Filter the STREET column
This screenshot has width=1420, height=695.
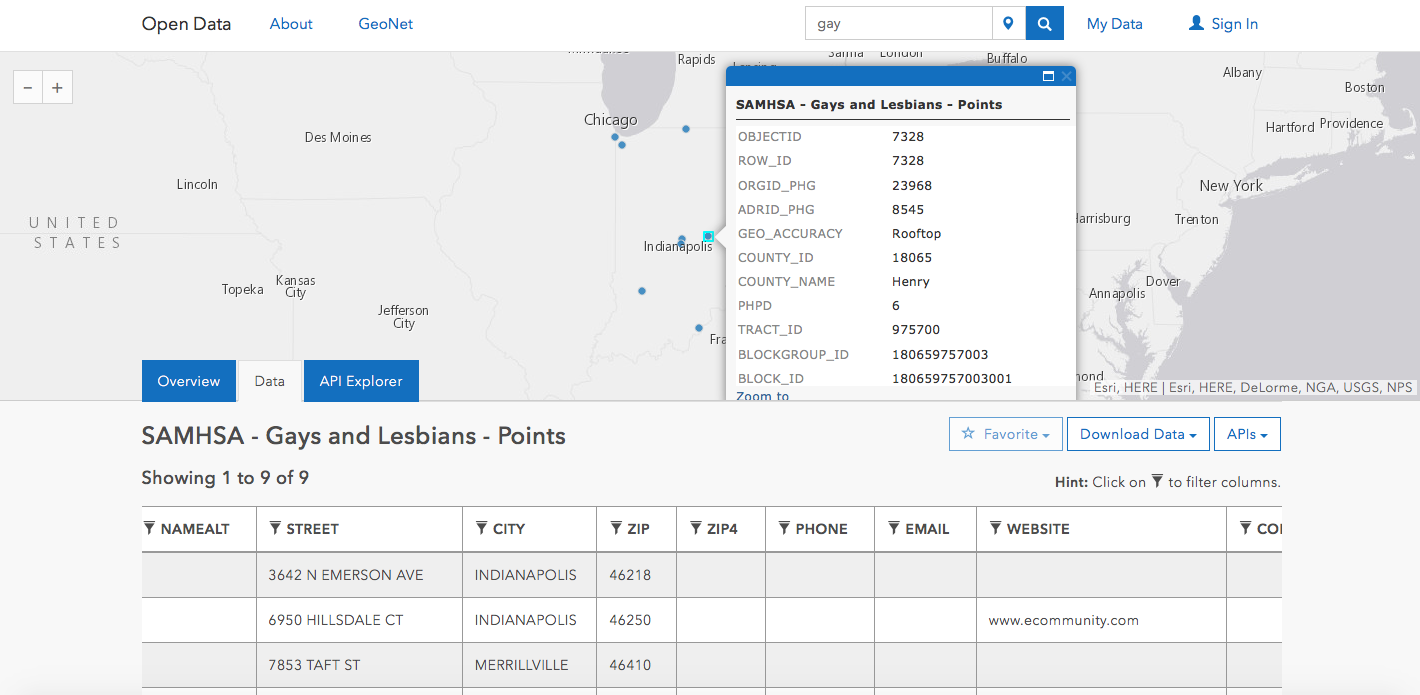[x=275, y=528]
